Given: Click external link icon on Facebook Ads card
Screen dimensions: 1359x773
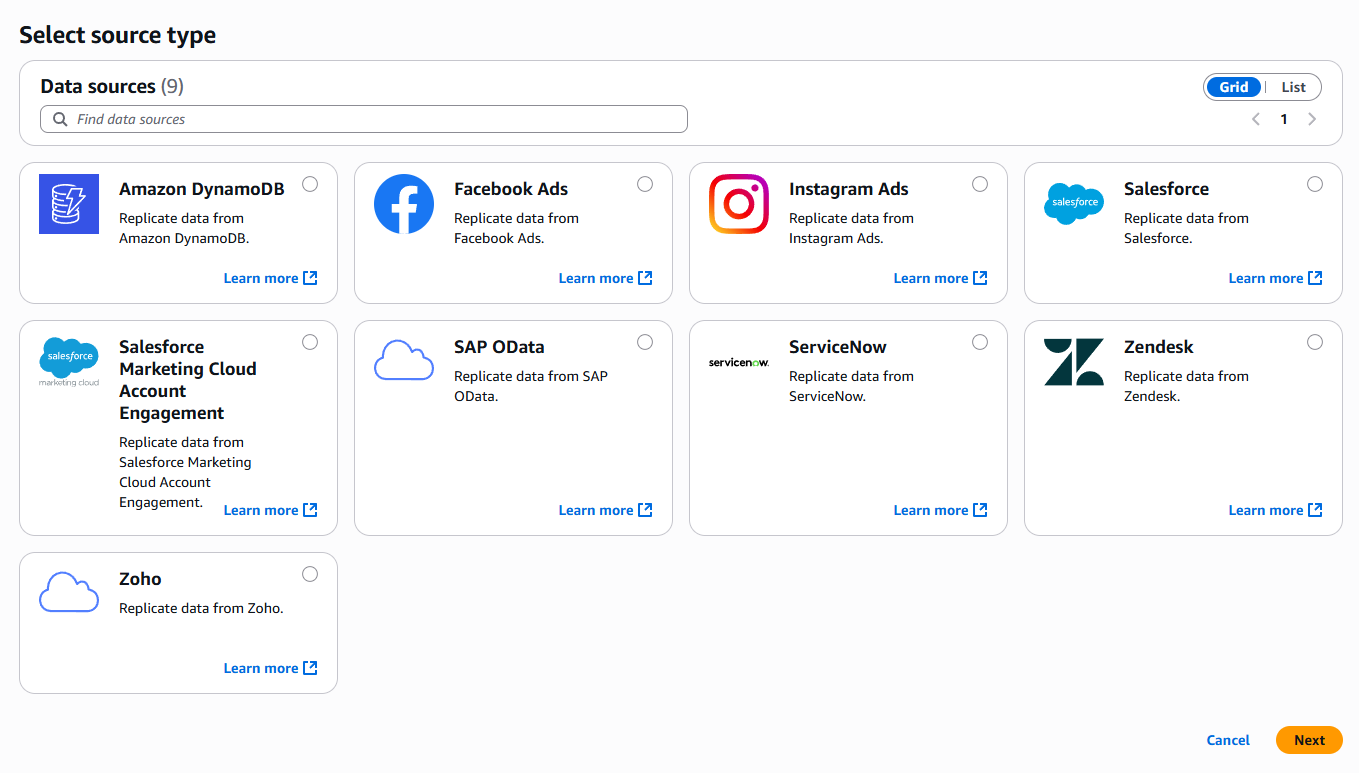Looking at the screenshot, I should coord(645,278).
